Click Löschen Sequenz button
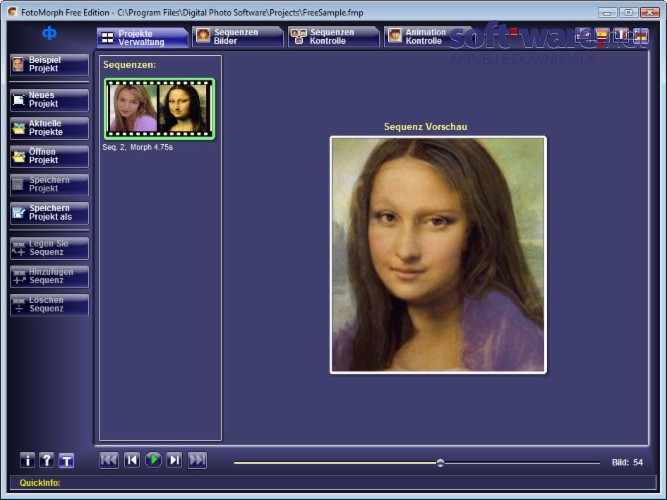 [x=49, y=305]
